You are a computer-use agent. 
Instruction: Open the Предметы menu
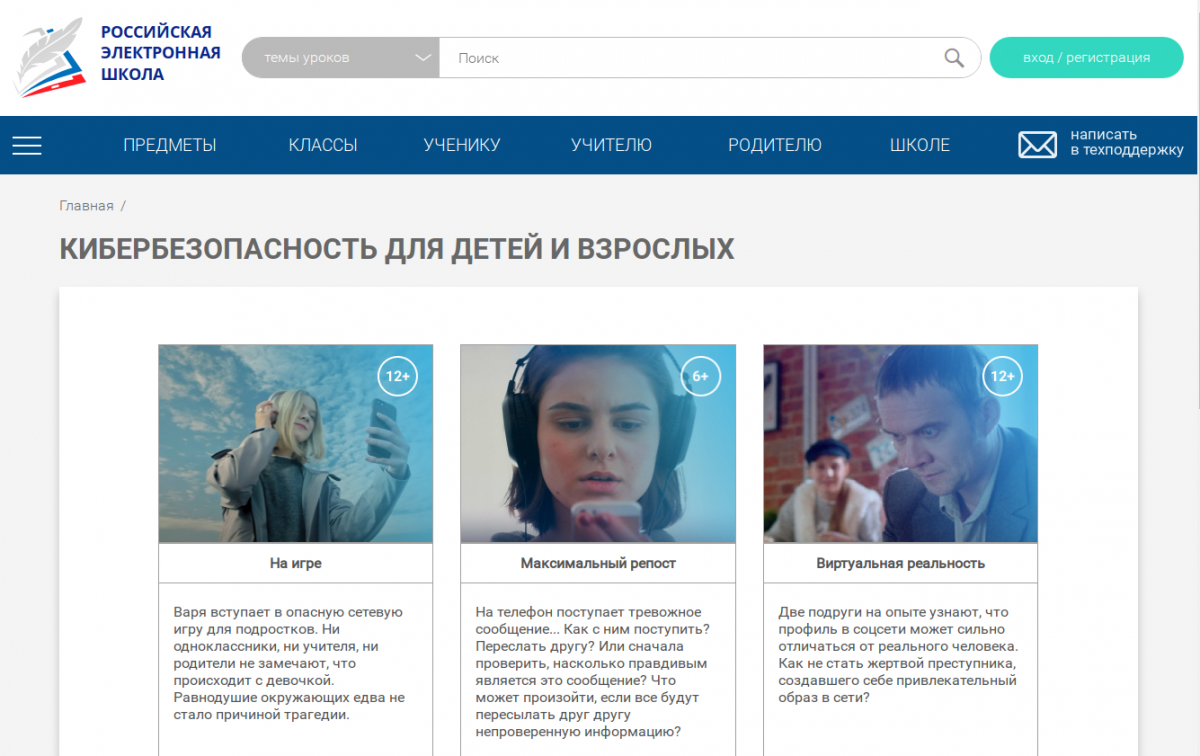click(170, 145)
